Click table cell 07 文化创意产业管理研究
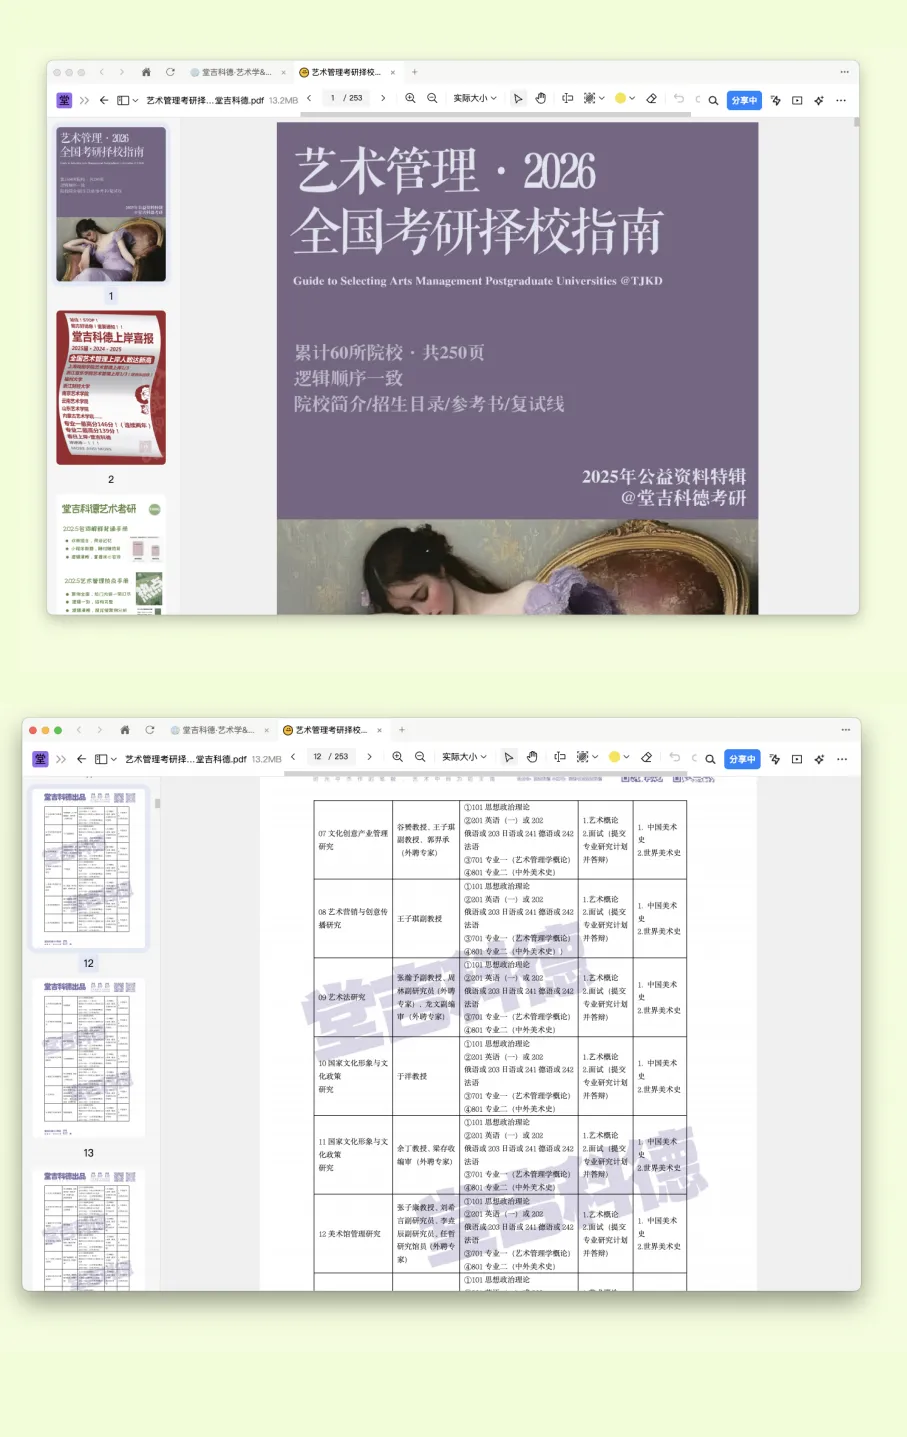The width and height of the screenshot is (907, 1437). tap(353, 840)
